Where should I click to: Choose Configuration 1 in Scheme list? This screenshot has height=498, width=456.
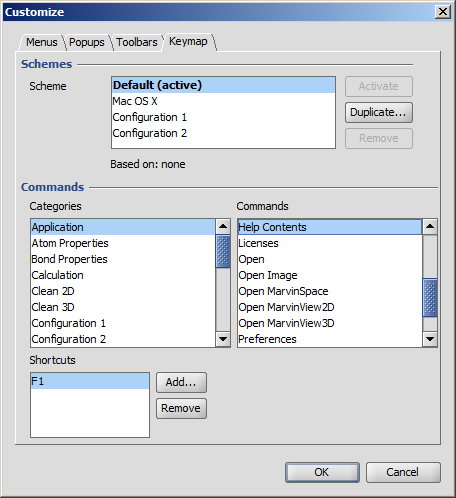click(223, 117)
